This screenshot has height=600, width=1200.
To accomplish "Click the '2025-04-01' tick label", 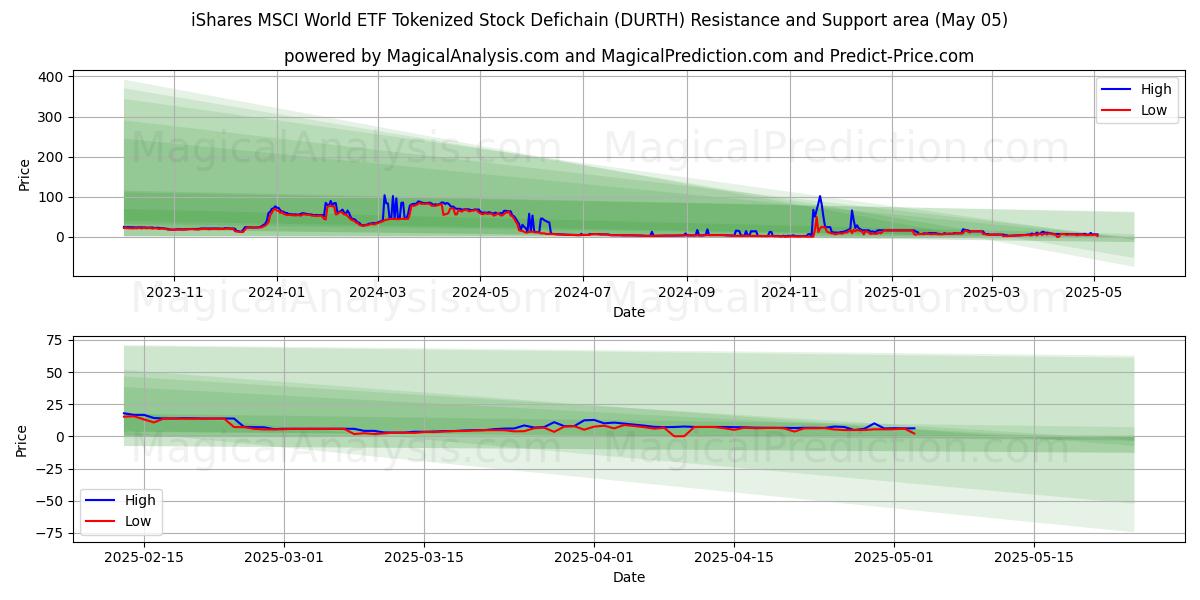I will click(594, 557).
